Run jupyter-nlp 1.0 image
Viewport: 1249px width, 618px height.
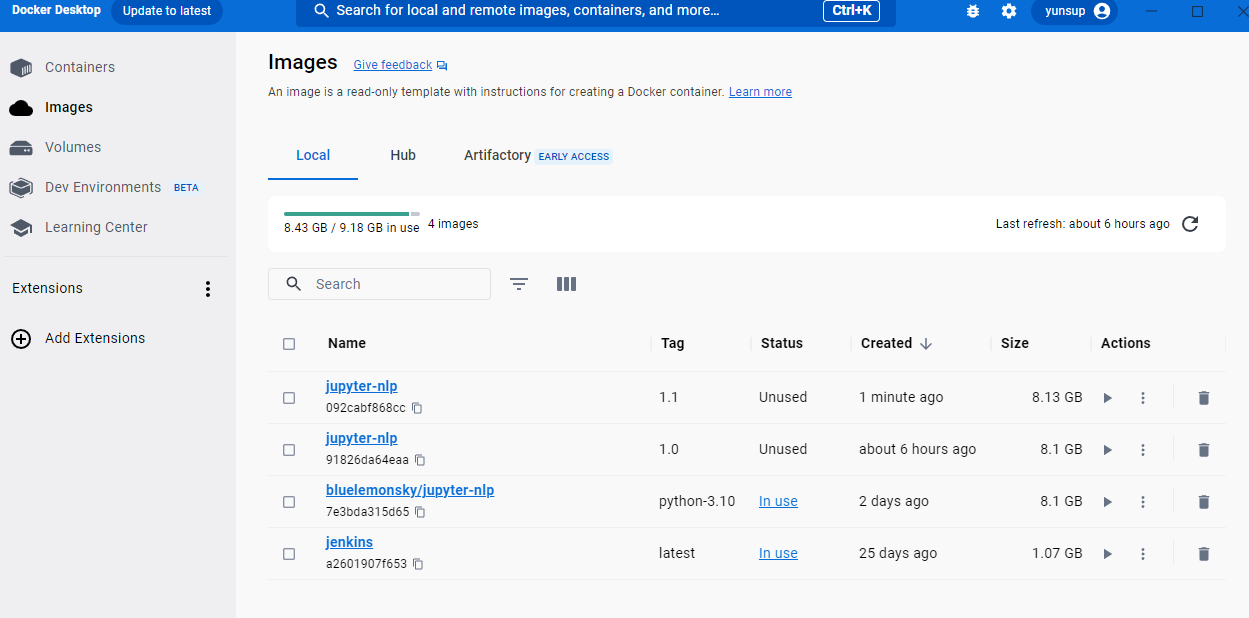point(1107,450)
